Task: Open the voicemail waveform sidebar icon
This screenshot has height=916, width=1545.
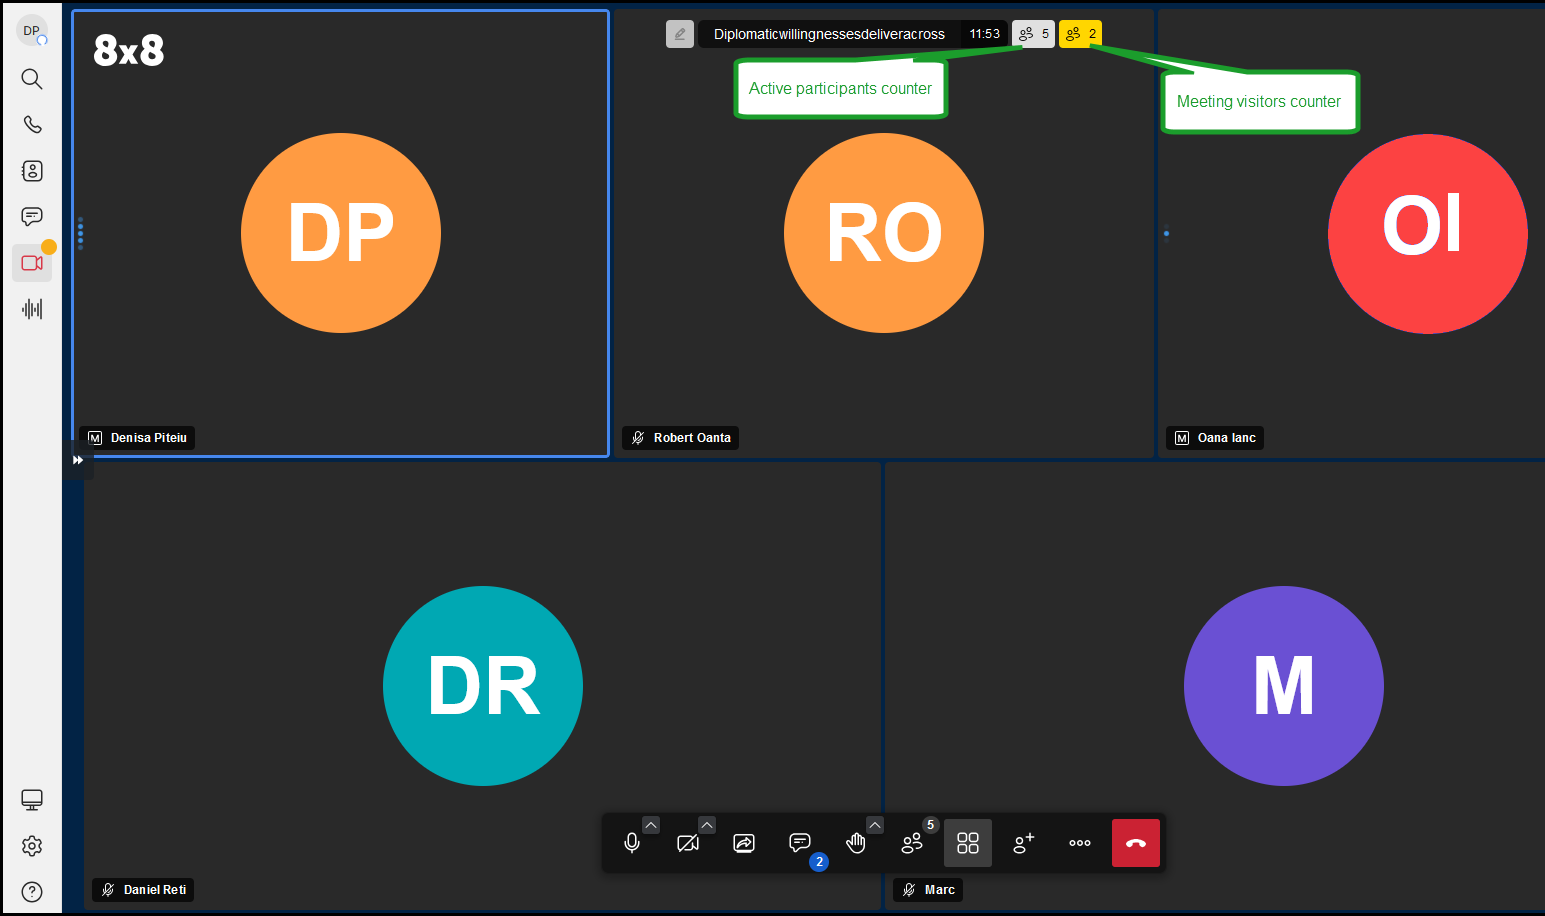Action: click(32, 309)
